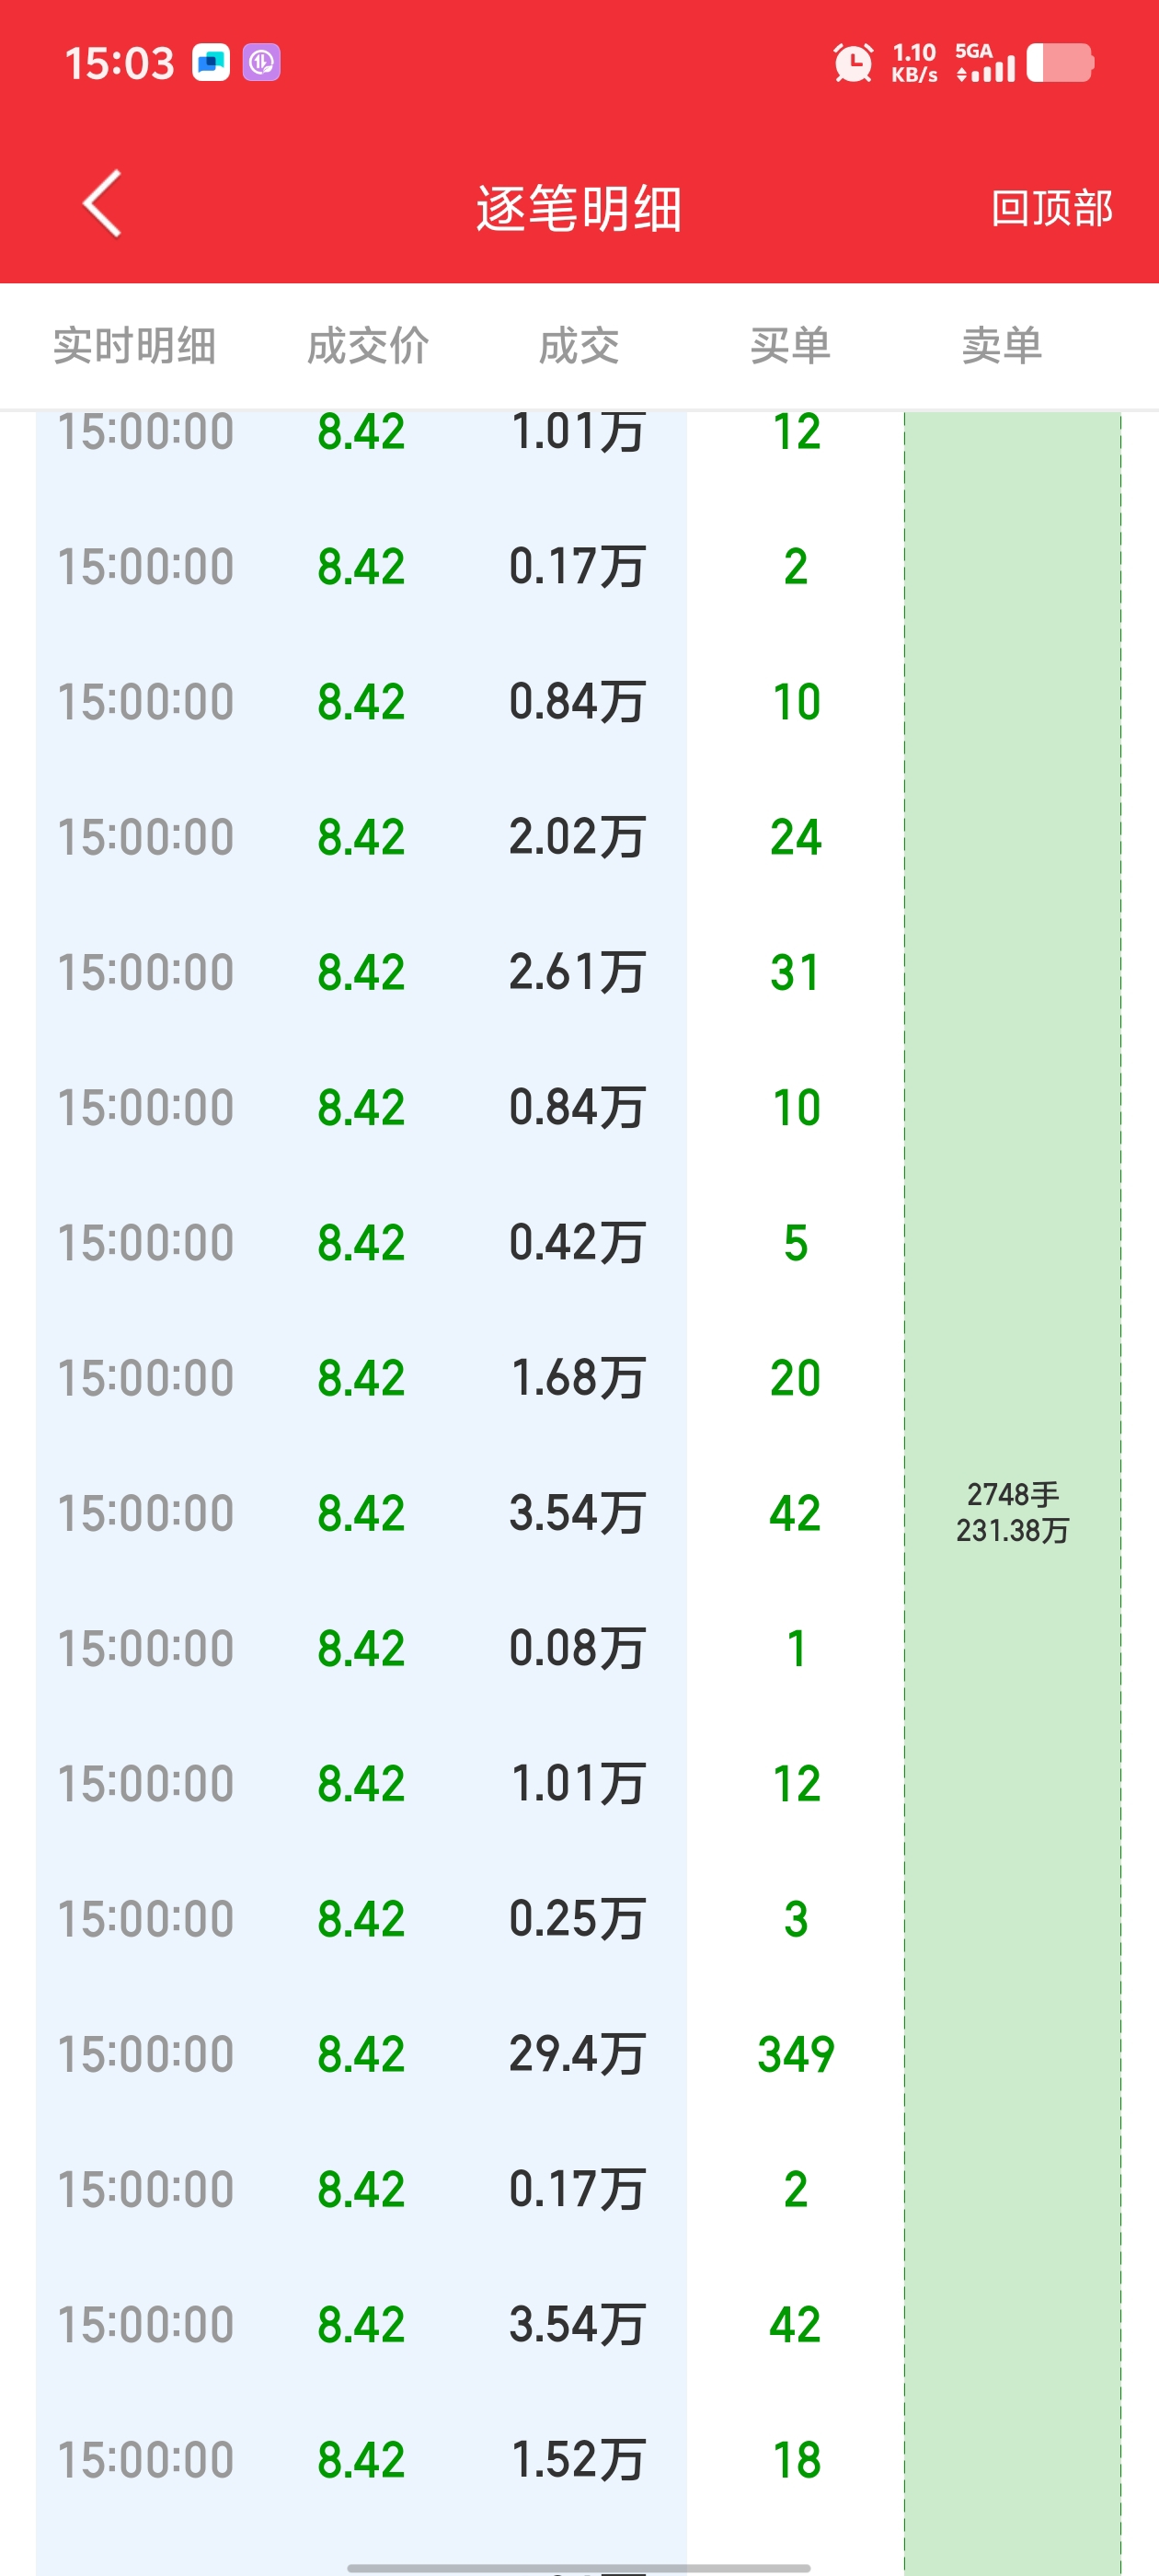Tap the purple app notification icon
Image resolution: width=1159 pixels, height=2576 pixels.
(x=262, y=63)
